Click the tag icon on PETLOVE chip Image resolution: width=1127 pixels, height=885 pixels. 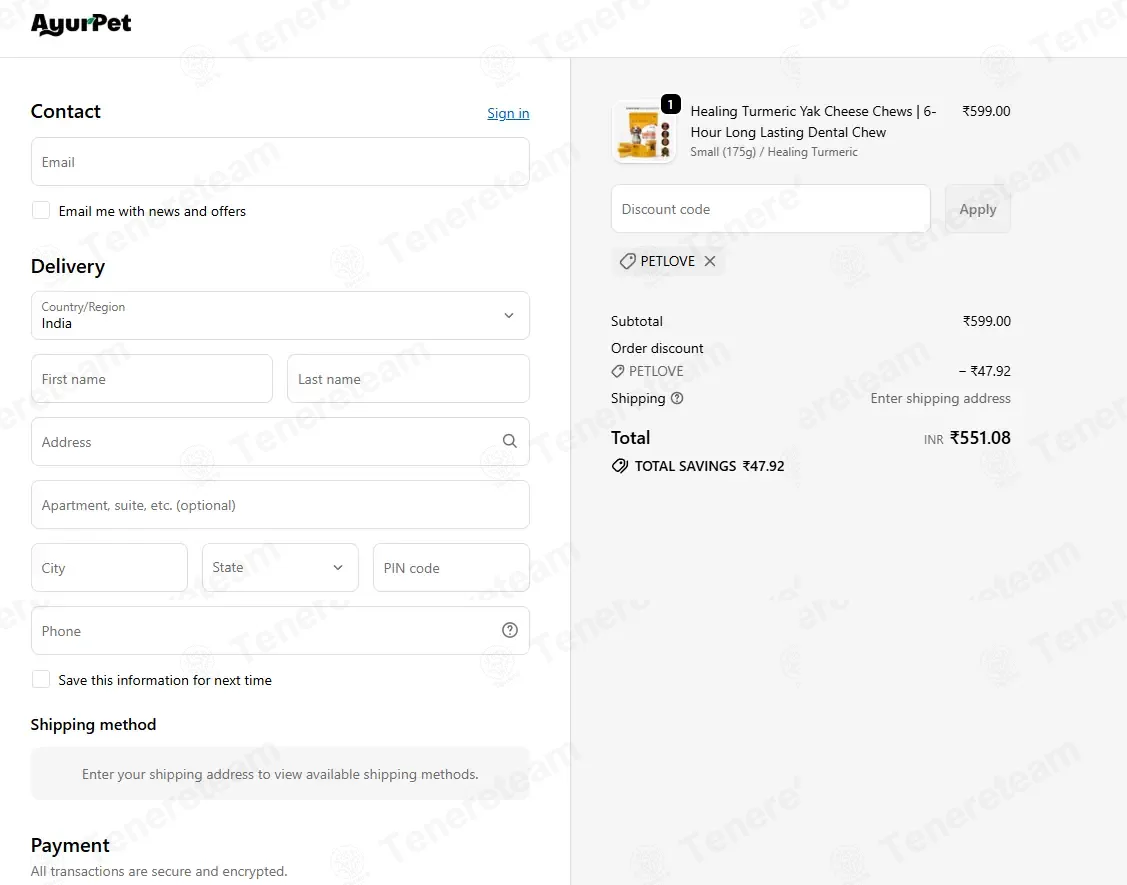[627, 261]
